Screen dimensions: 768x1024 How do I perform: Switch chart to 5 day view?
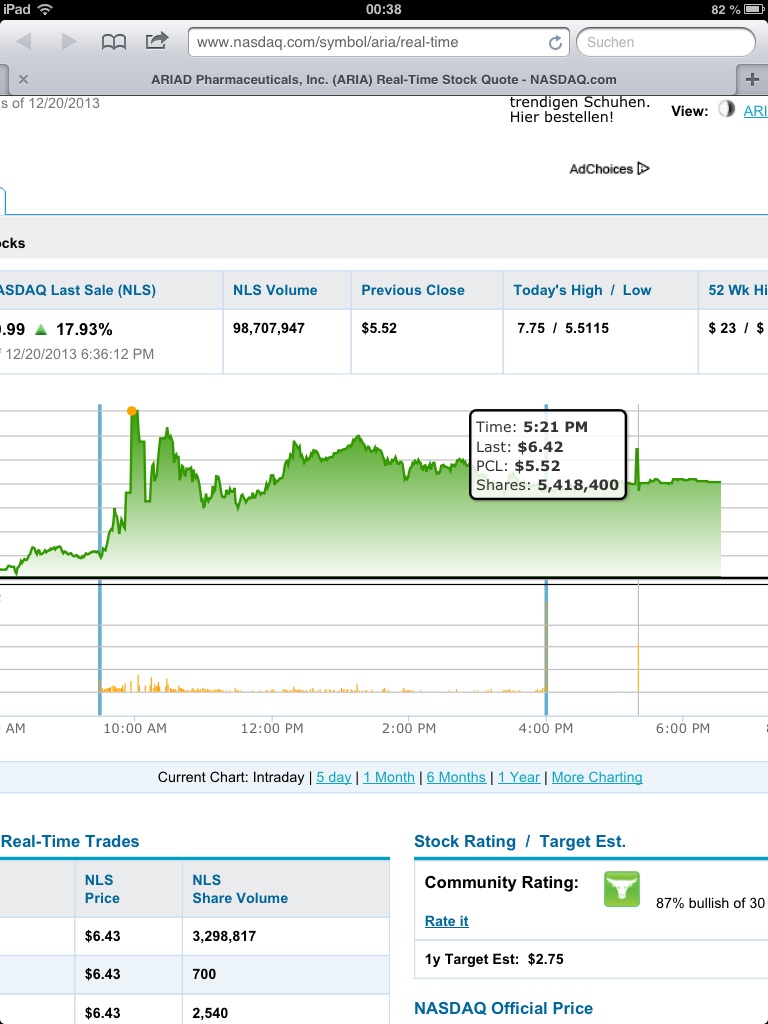coord(334,777)
